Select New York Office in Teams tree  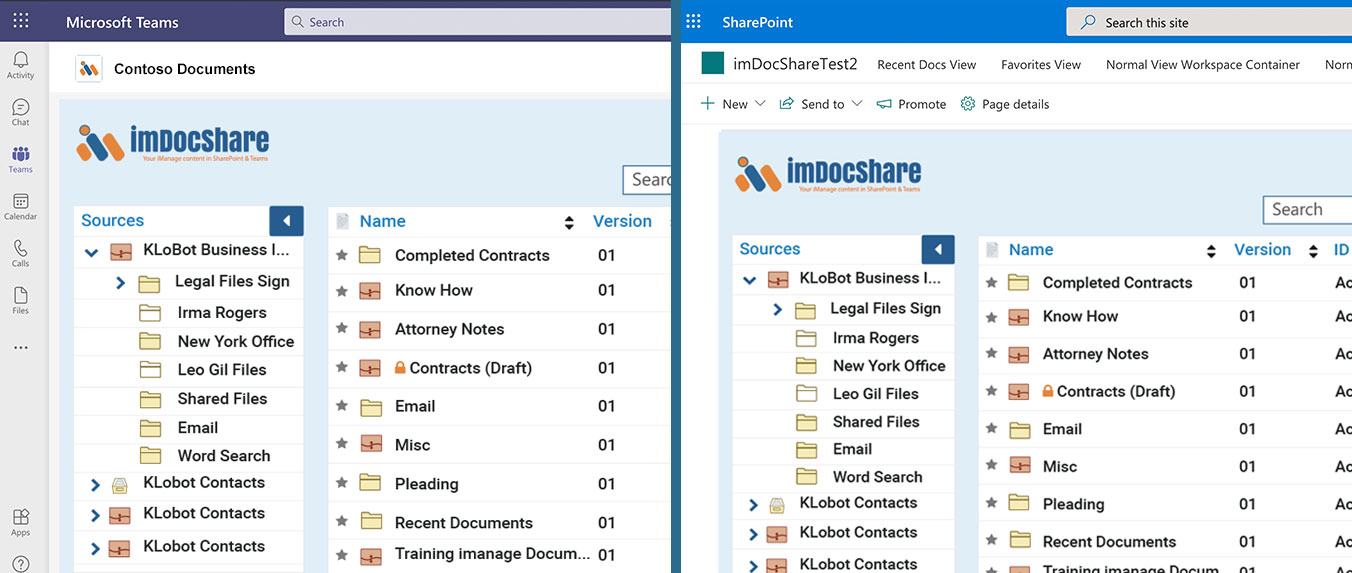point(236,341)
